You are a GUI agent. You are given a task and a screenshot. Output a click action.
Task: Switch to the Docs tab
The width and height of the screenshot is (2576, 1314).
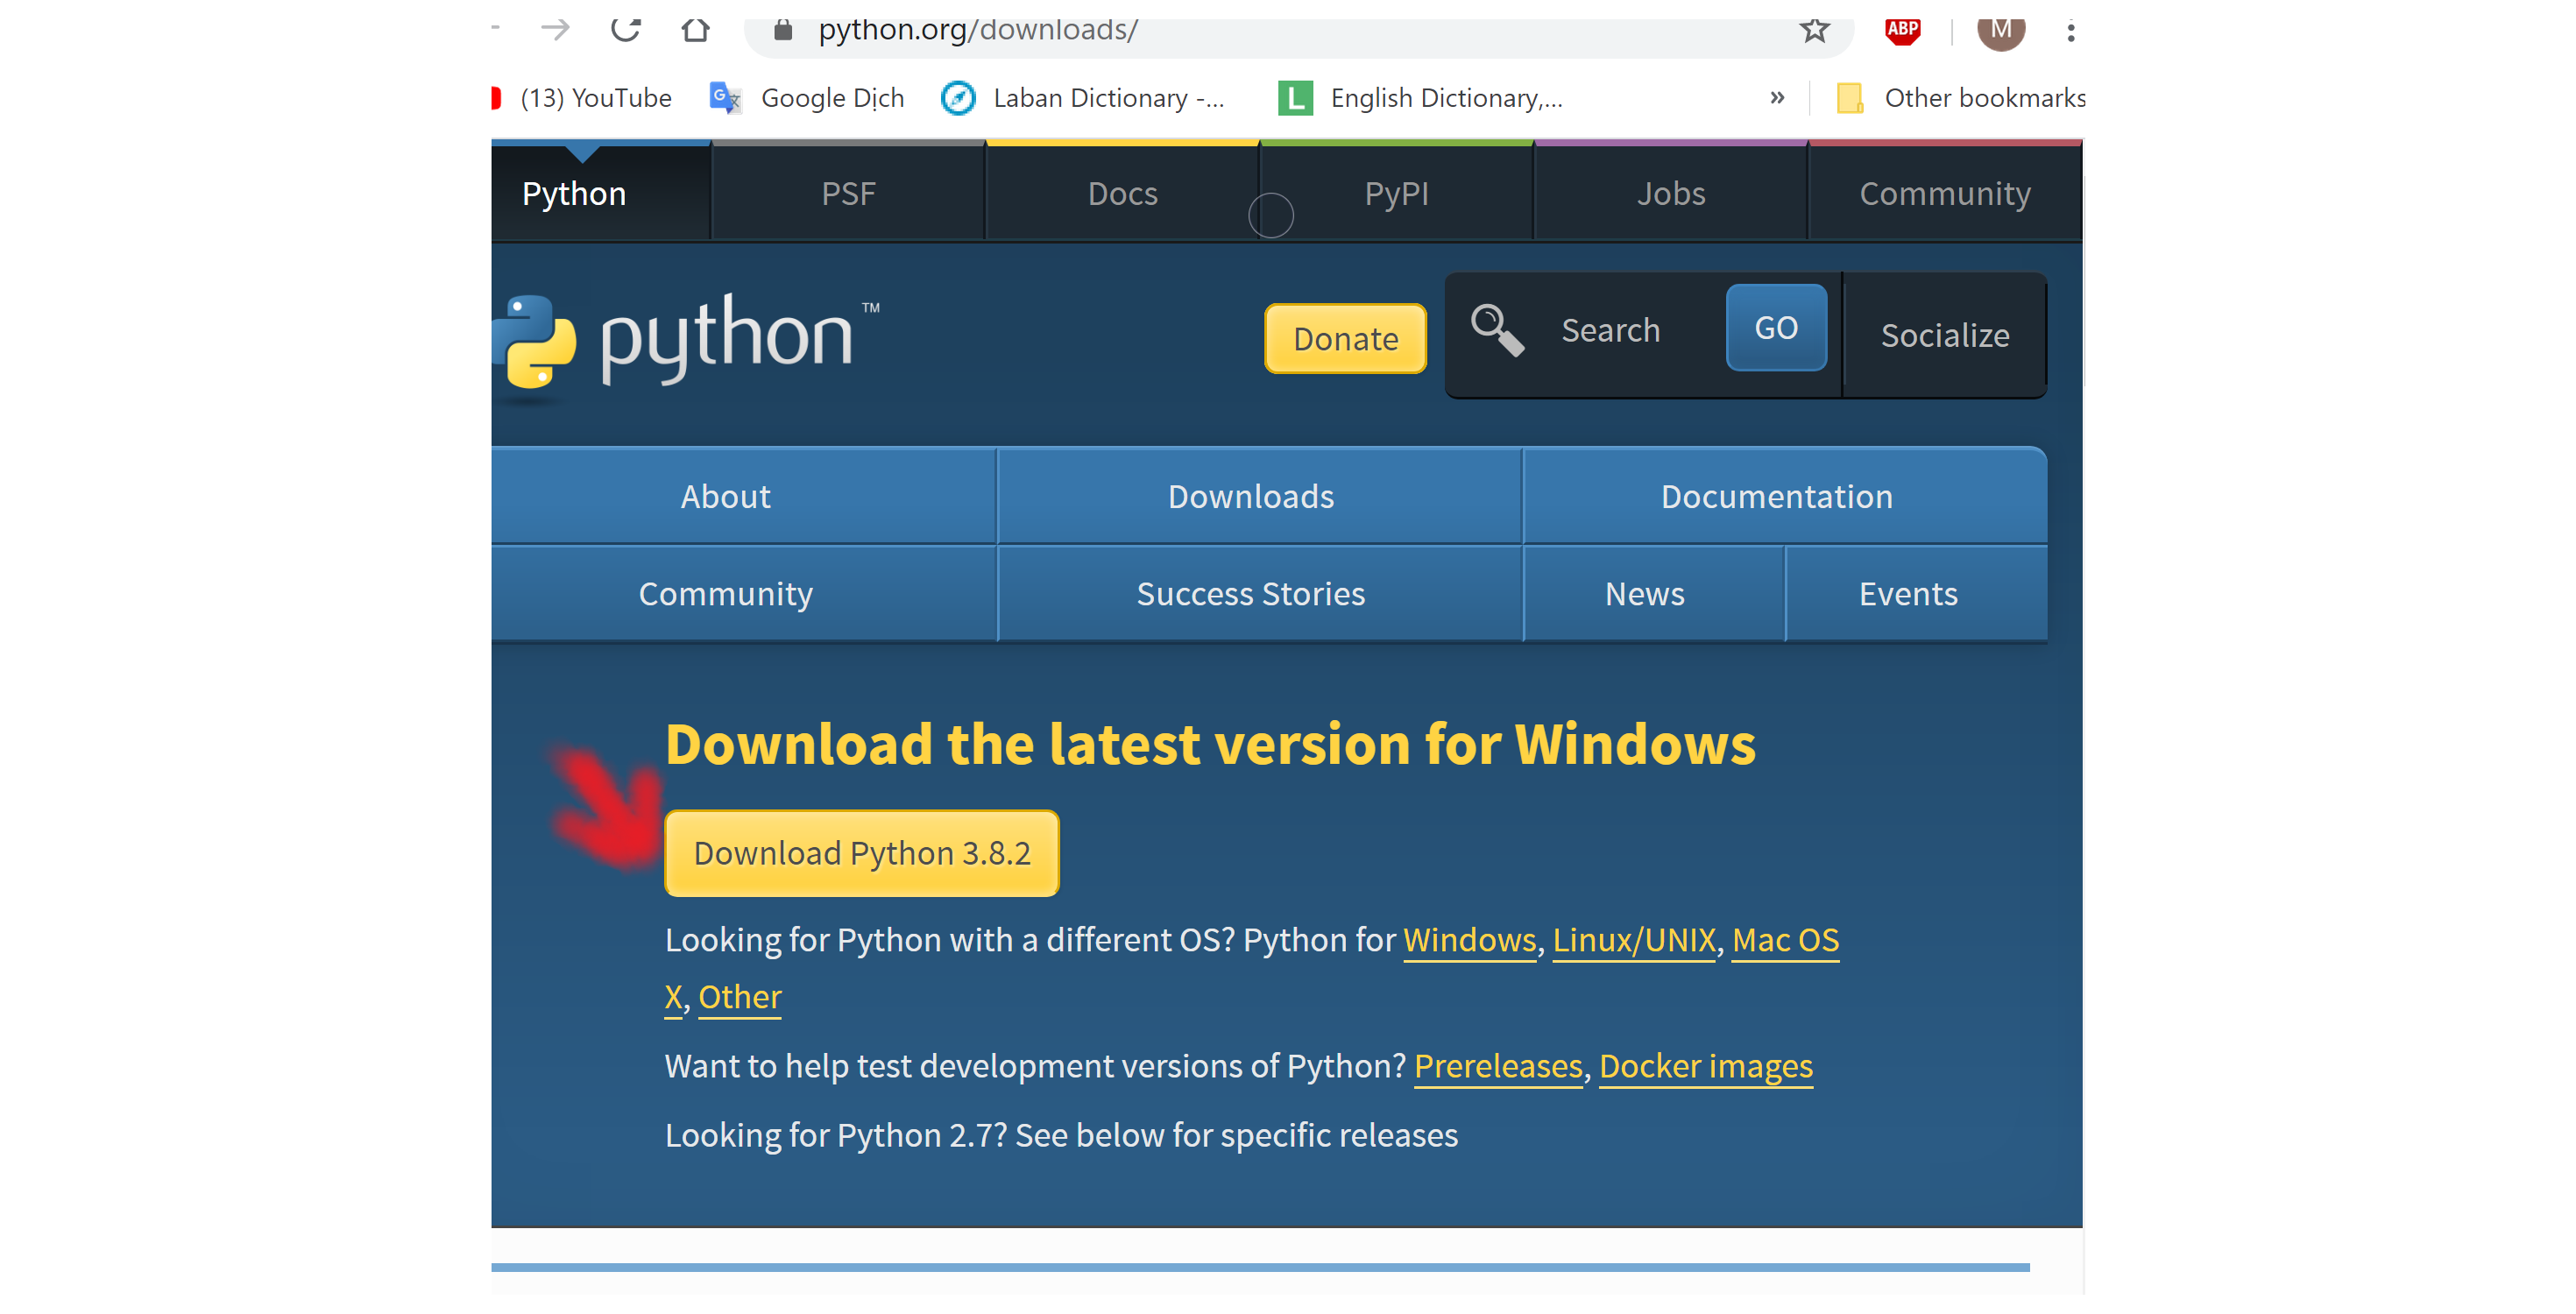point(1122,194)
